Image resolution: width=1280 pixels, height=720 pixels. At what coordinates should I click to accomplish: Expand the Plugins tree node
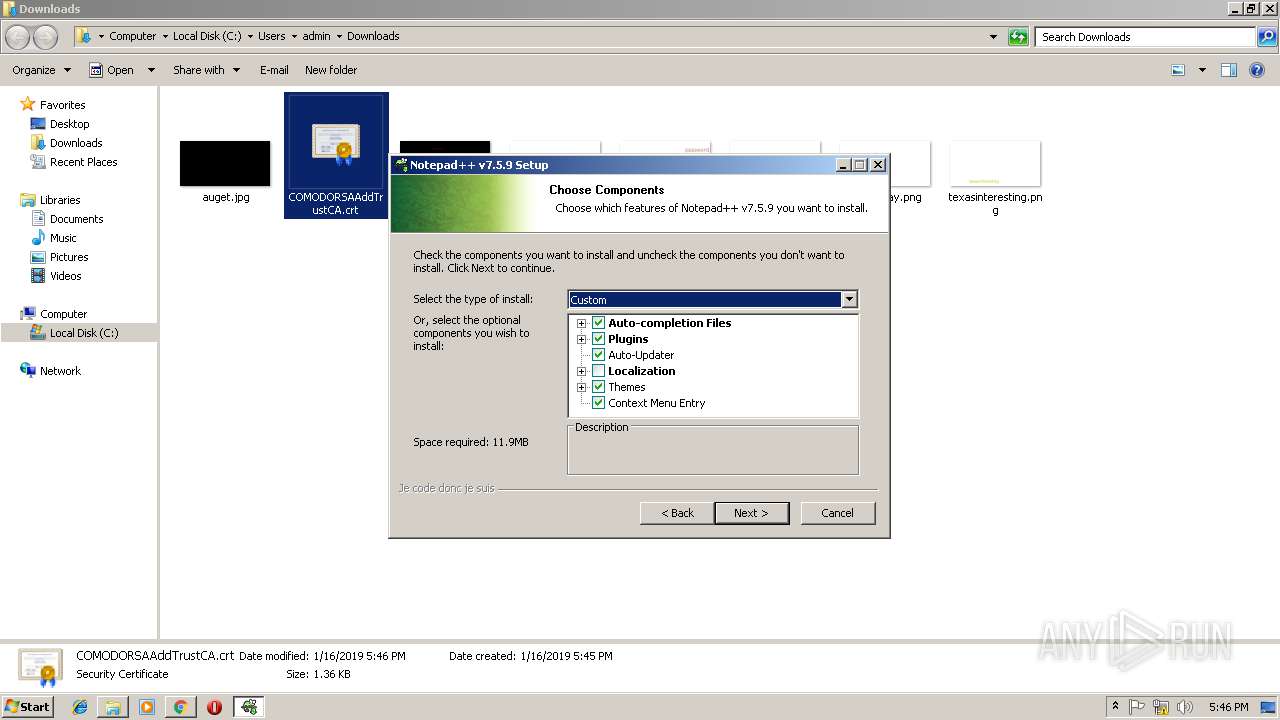(x=581, y=339)
